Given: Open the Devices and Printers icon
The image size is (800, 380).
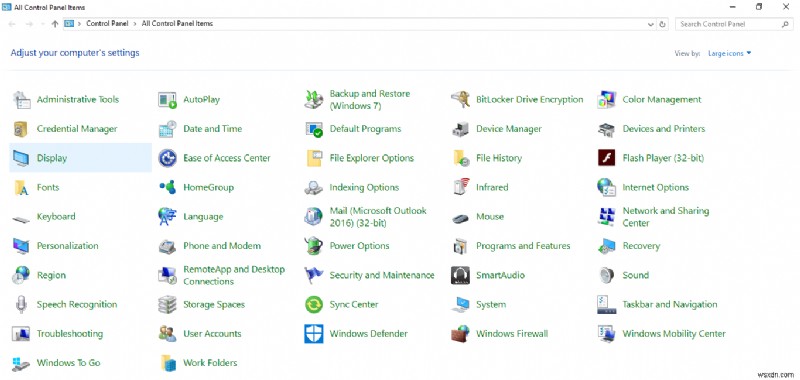Looking at the screenshot, I should [x=607, y=129].
